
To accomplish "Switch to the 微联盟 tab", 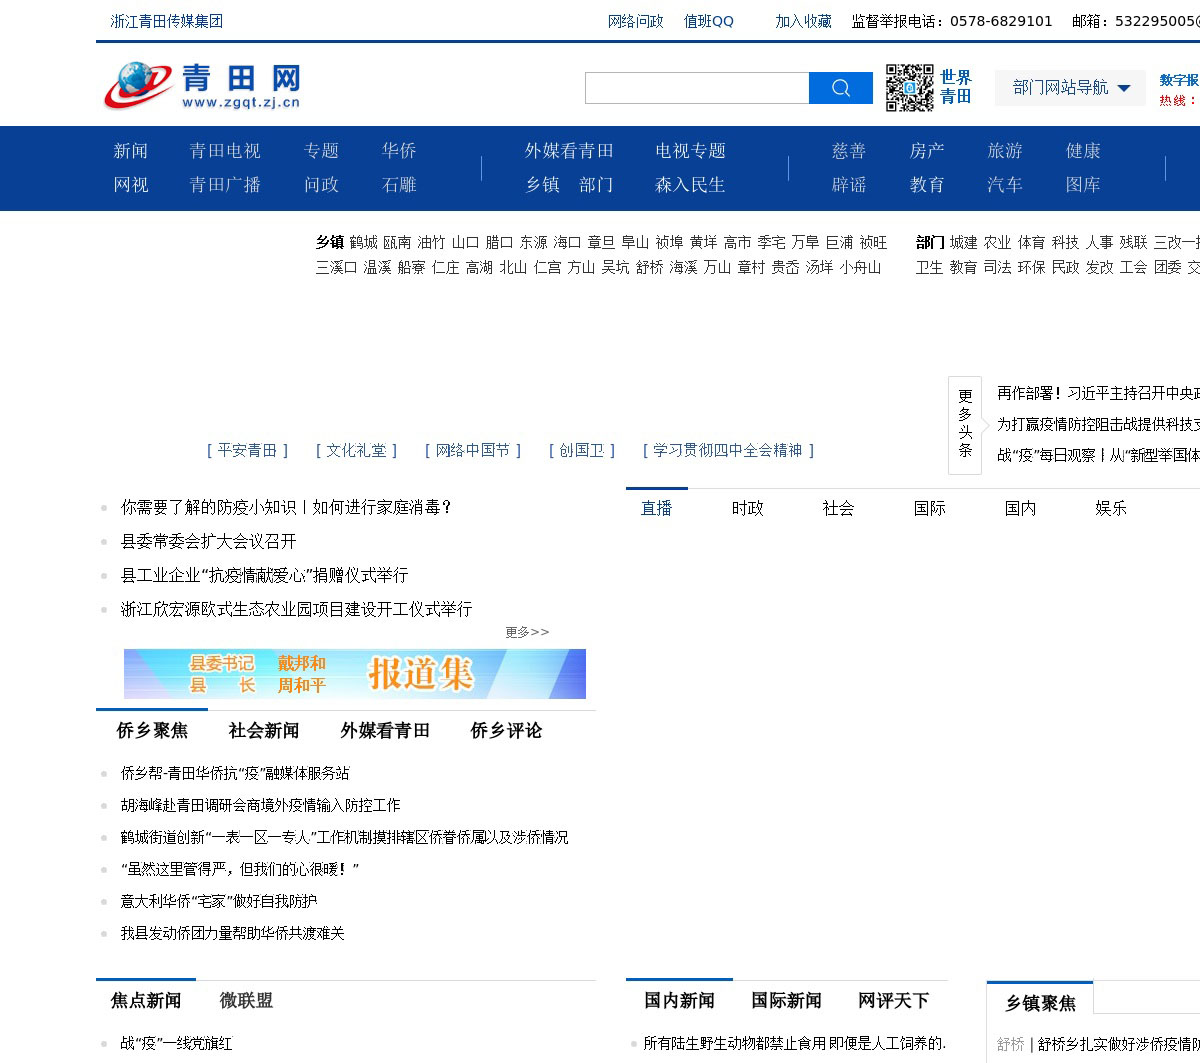I will (246, 1001).
